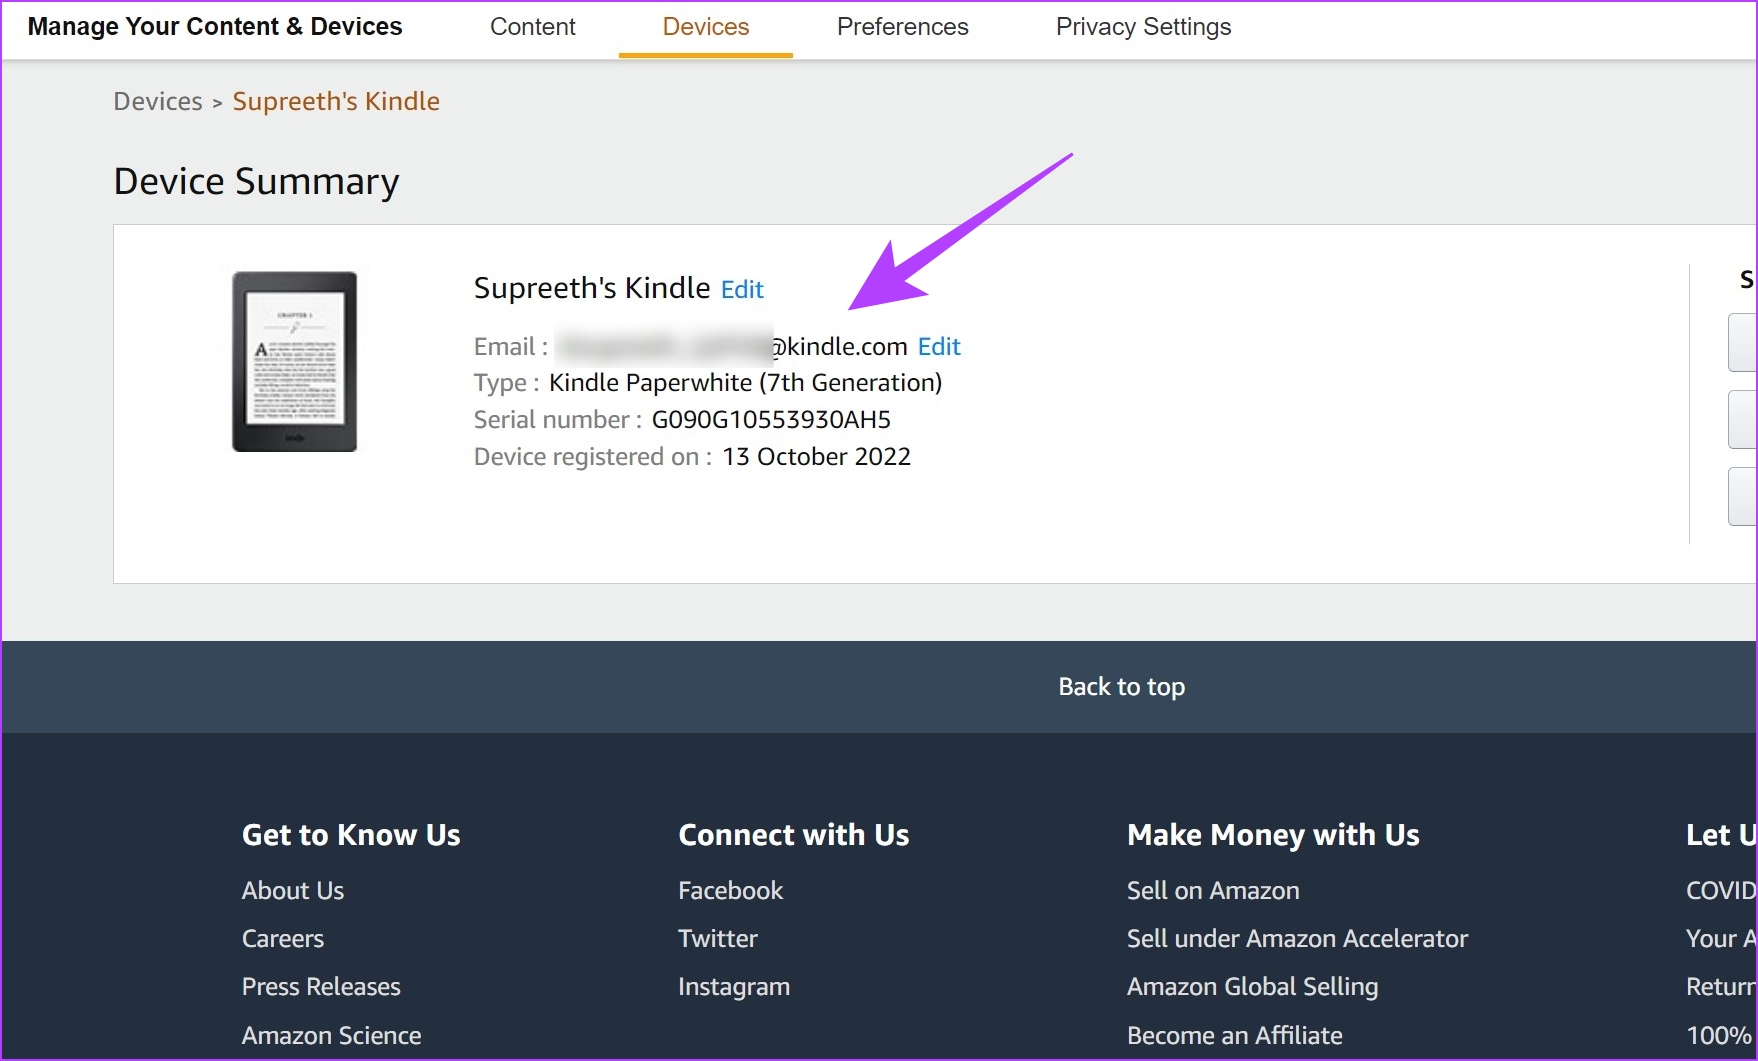Viewport: 1758px width, 1061px height.
Task: Open the Facebook link in footer
Action: pyautogui.click(x=730, y=891)
